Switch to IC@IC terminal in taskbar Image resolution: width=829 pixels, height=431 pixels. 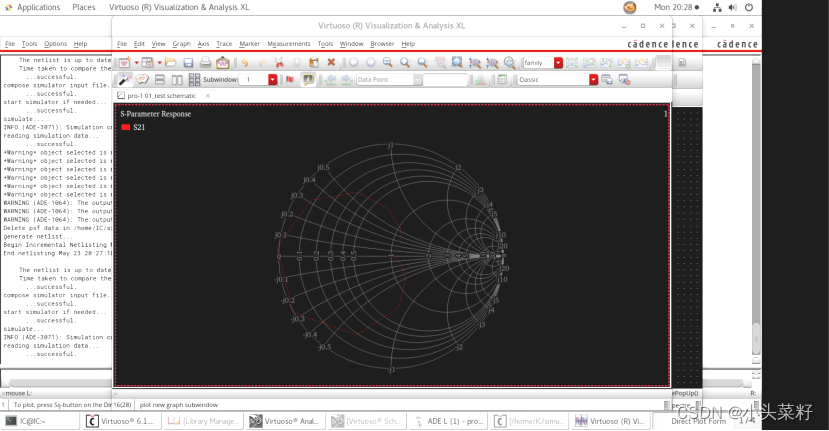[41, 421]
